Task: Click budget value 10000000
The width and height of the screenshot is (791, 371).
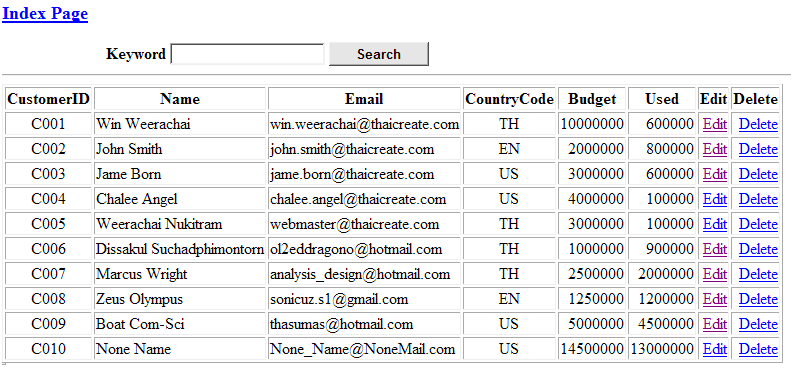Action: (x=592, y=124)
